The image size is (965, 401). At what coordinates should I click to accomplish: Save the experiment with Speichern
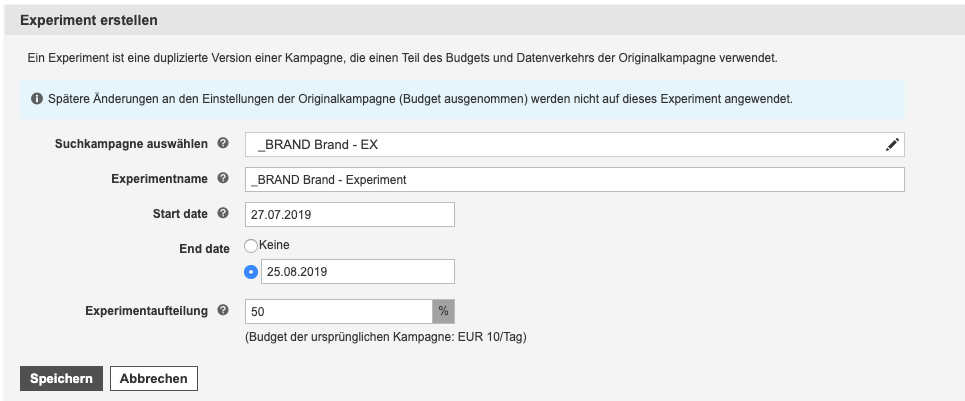tap(62, 379)
